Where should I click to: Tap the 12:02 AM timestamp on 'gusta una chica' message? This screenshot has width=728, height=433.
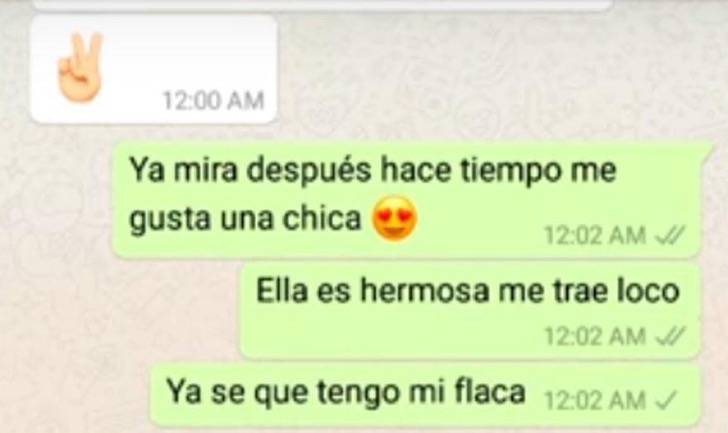(x=595, y=235)
